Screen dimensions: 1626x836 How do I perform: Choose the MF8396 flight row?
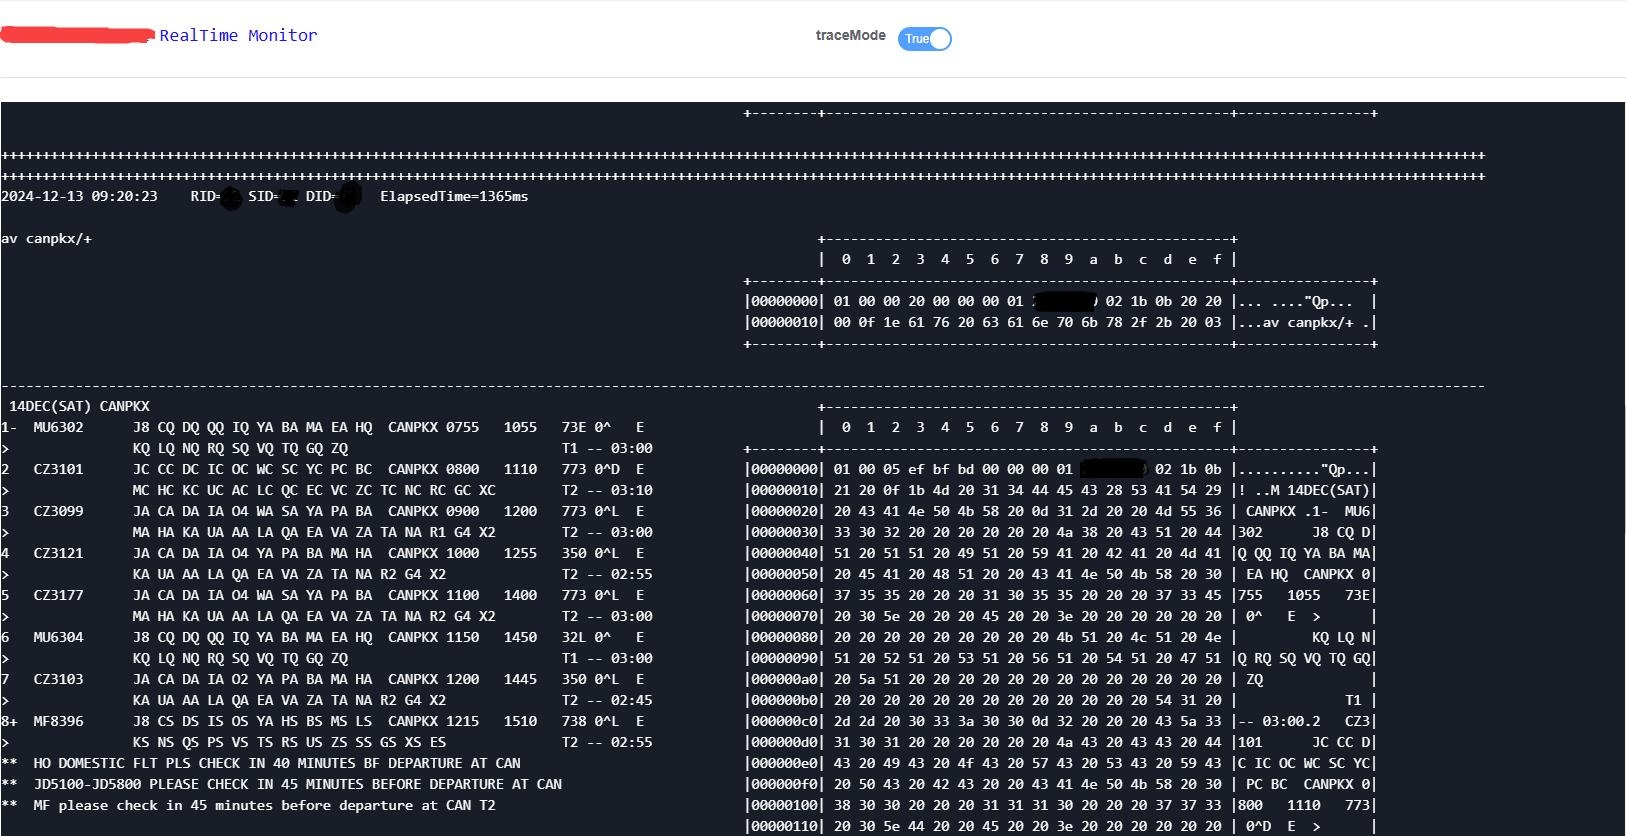coord(58,721)
